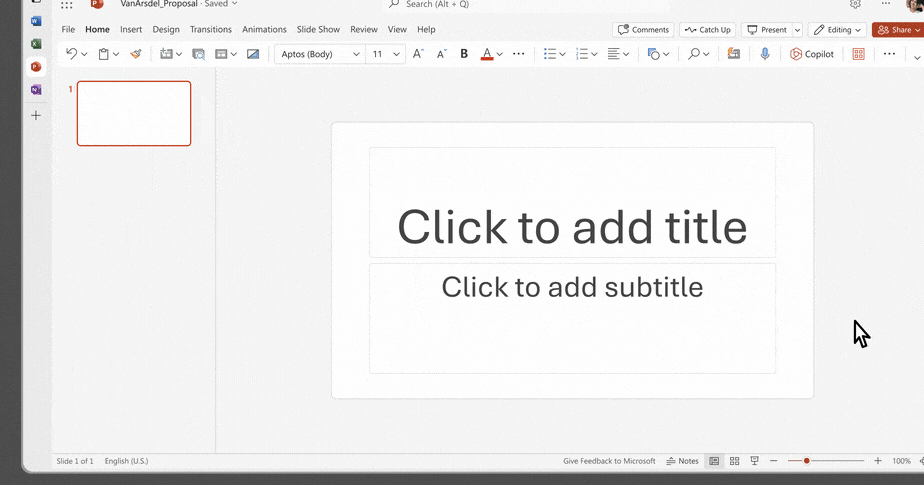Open the Editing mode dropdown
The height and width of the screenshot is (485, 924).
tap(837, 29)
